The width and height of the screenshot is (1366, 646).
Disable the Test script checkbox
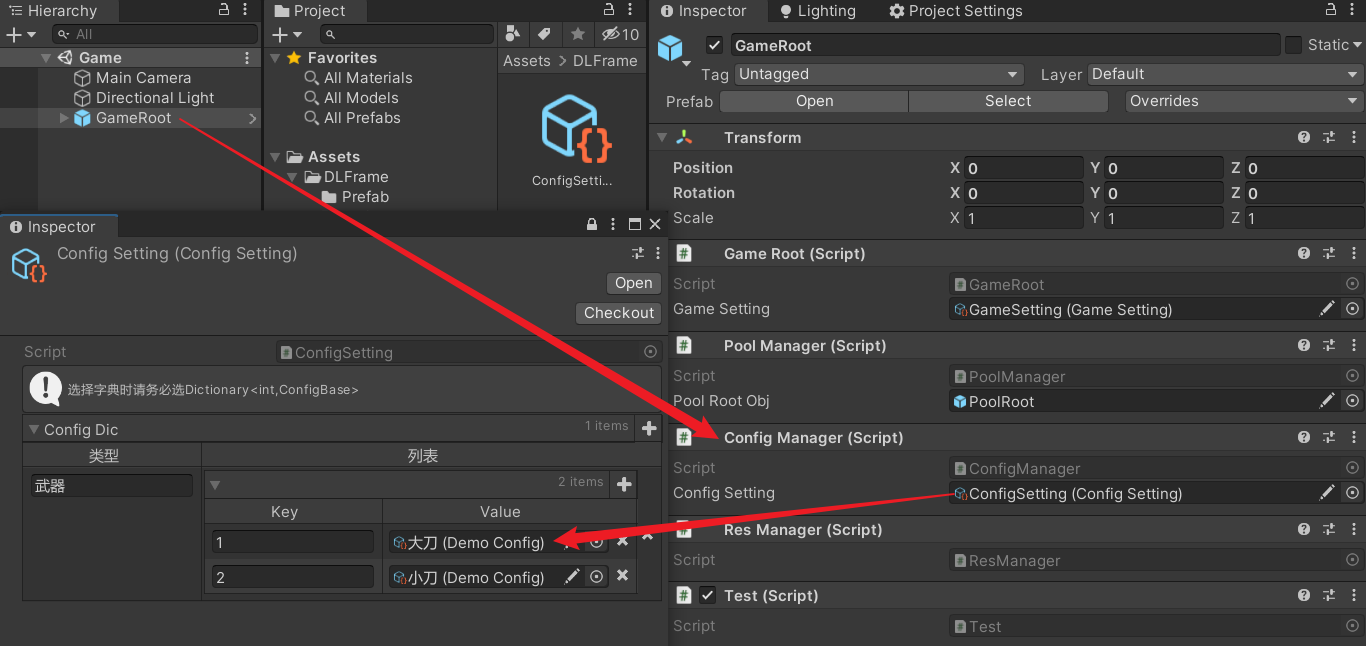pos(708,596)
